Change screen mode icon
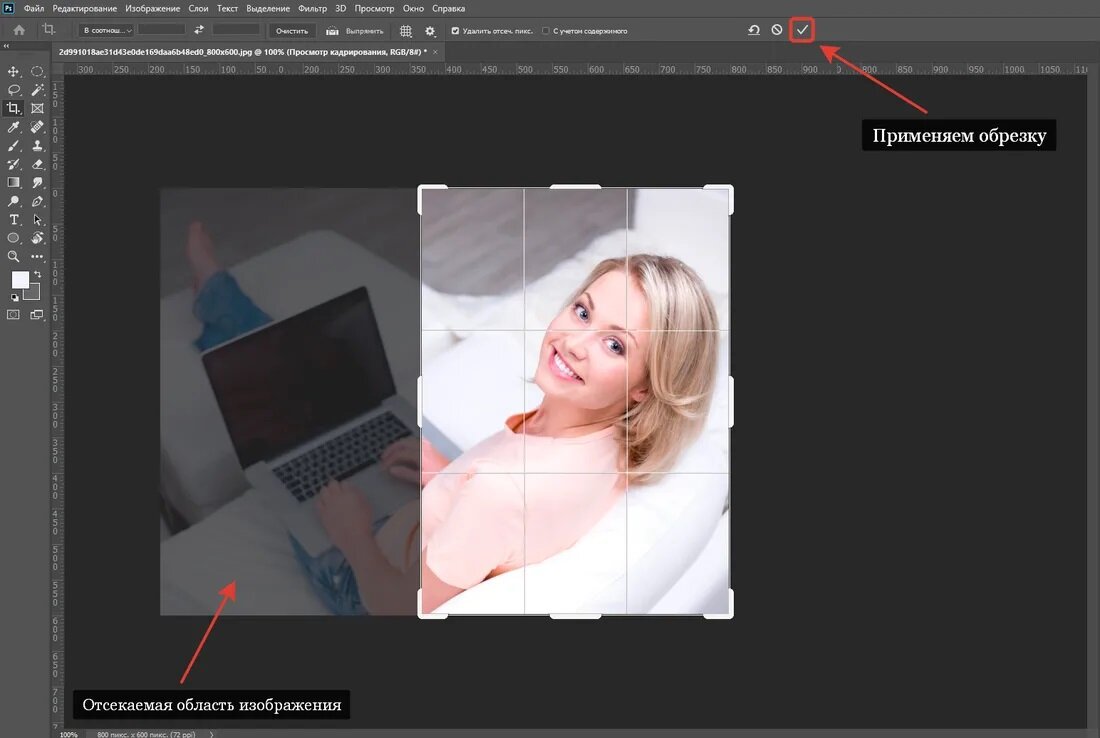The height and width of the screenshot is (738, 1100). [x=37, y=315]
